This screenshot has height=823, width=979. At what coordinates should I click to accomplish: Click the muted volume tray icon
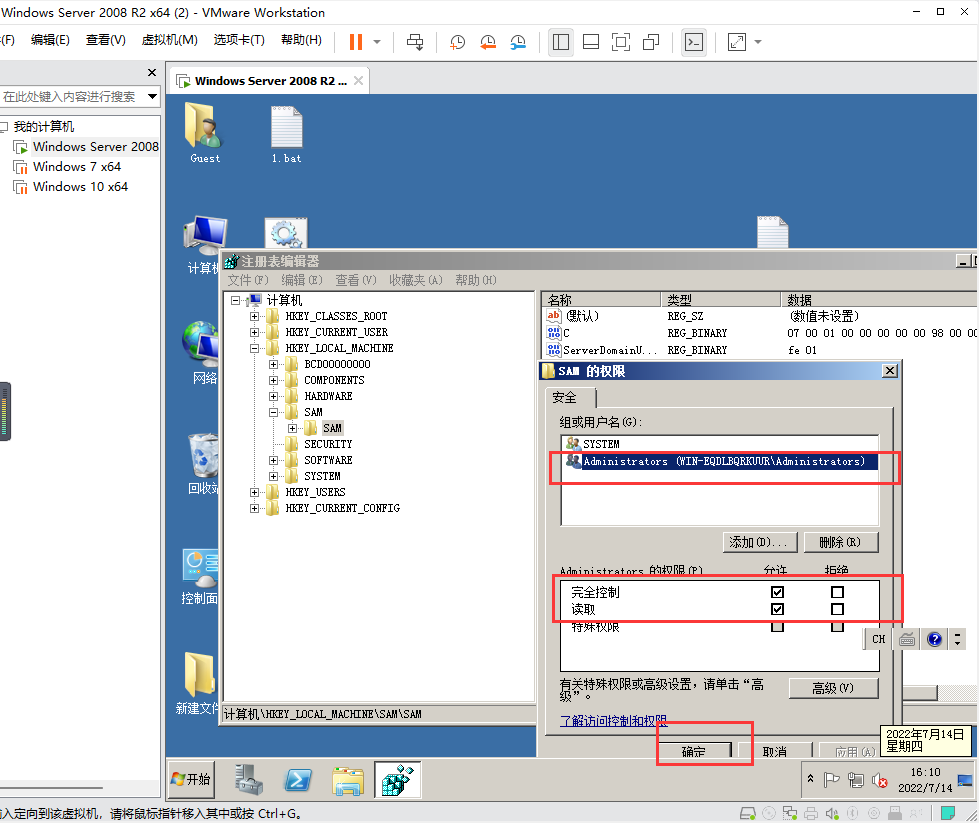[880, 780]
